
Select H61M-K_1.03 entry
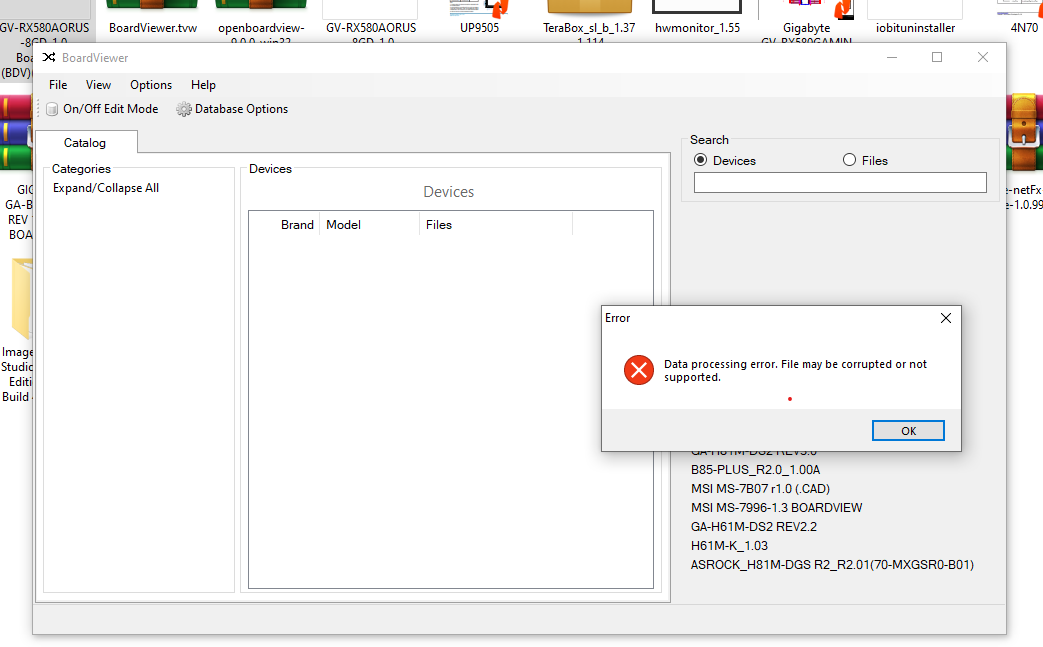coord(729,545)
